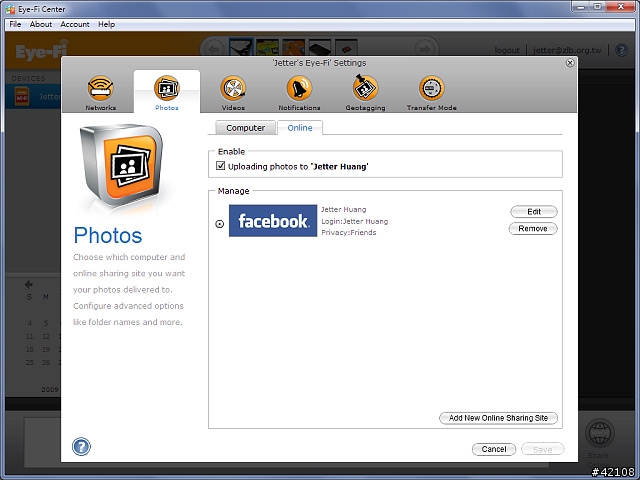The height and width of the screenshot is (480, 640).
Task: Click the Eye-Fi logo in header
Action: (41, 51)
